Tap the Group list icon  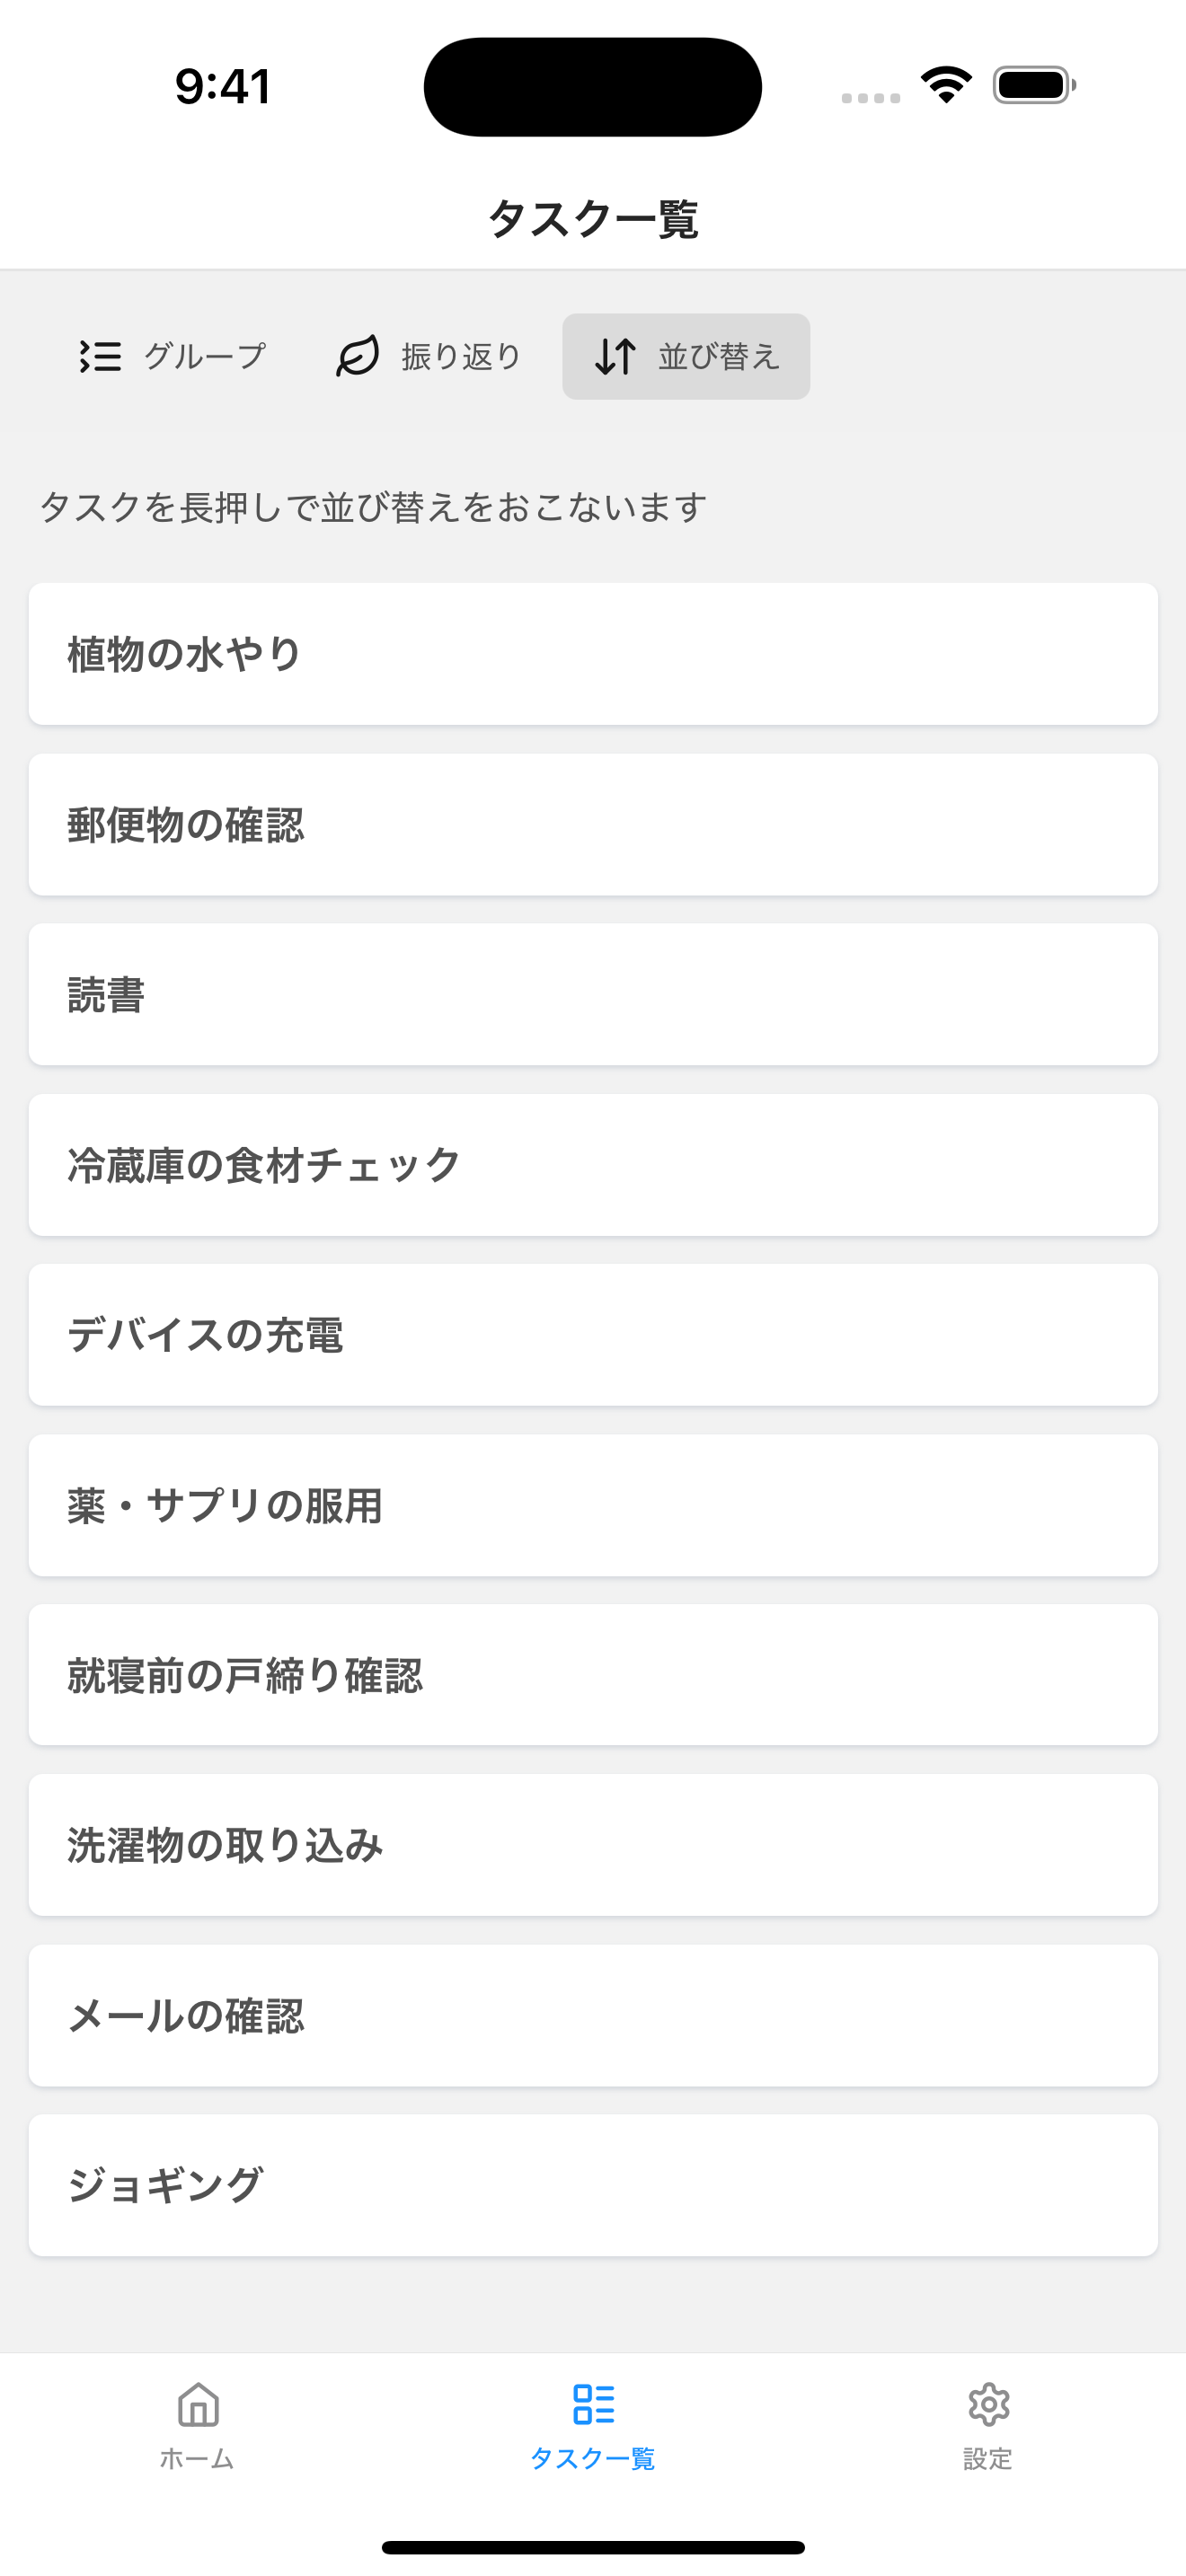[100, 356]
